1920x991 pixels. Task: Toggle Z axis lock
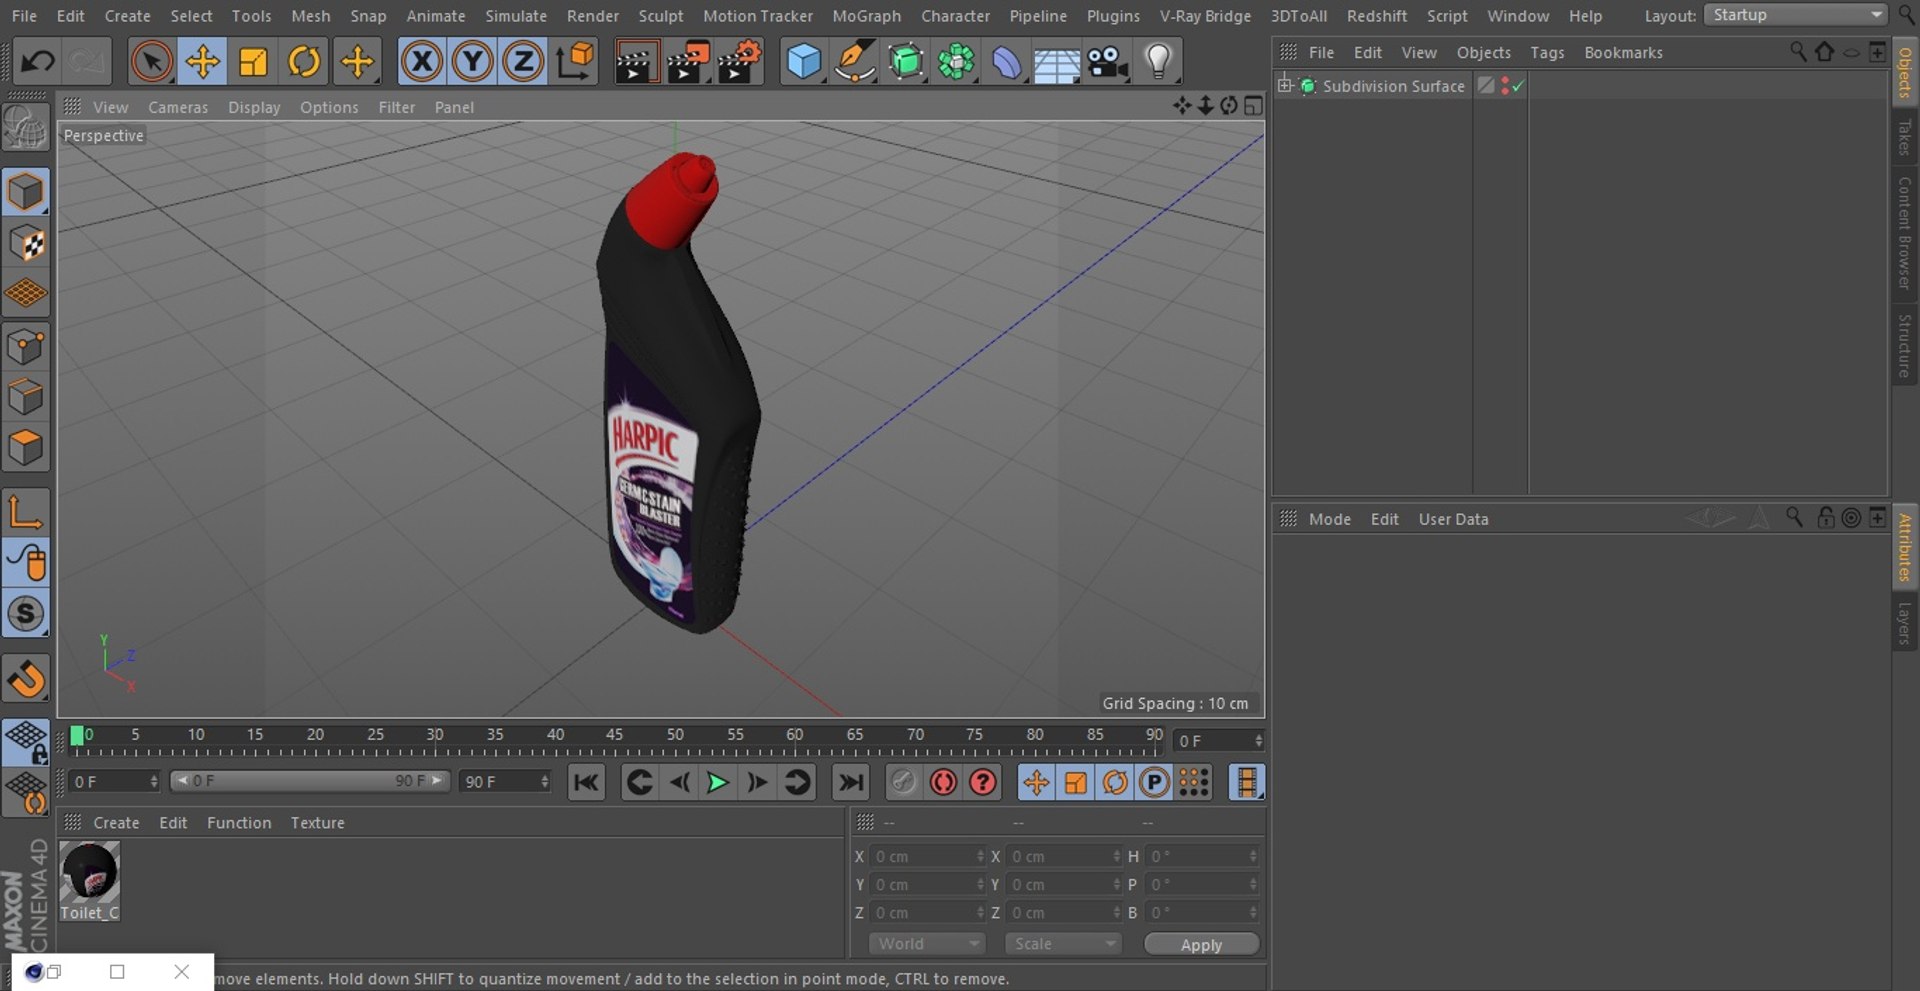pyautogui.click(x=522, y=62)
